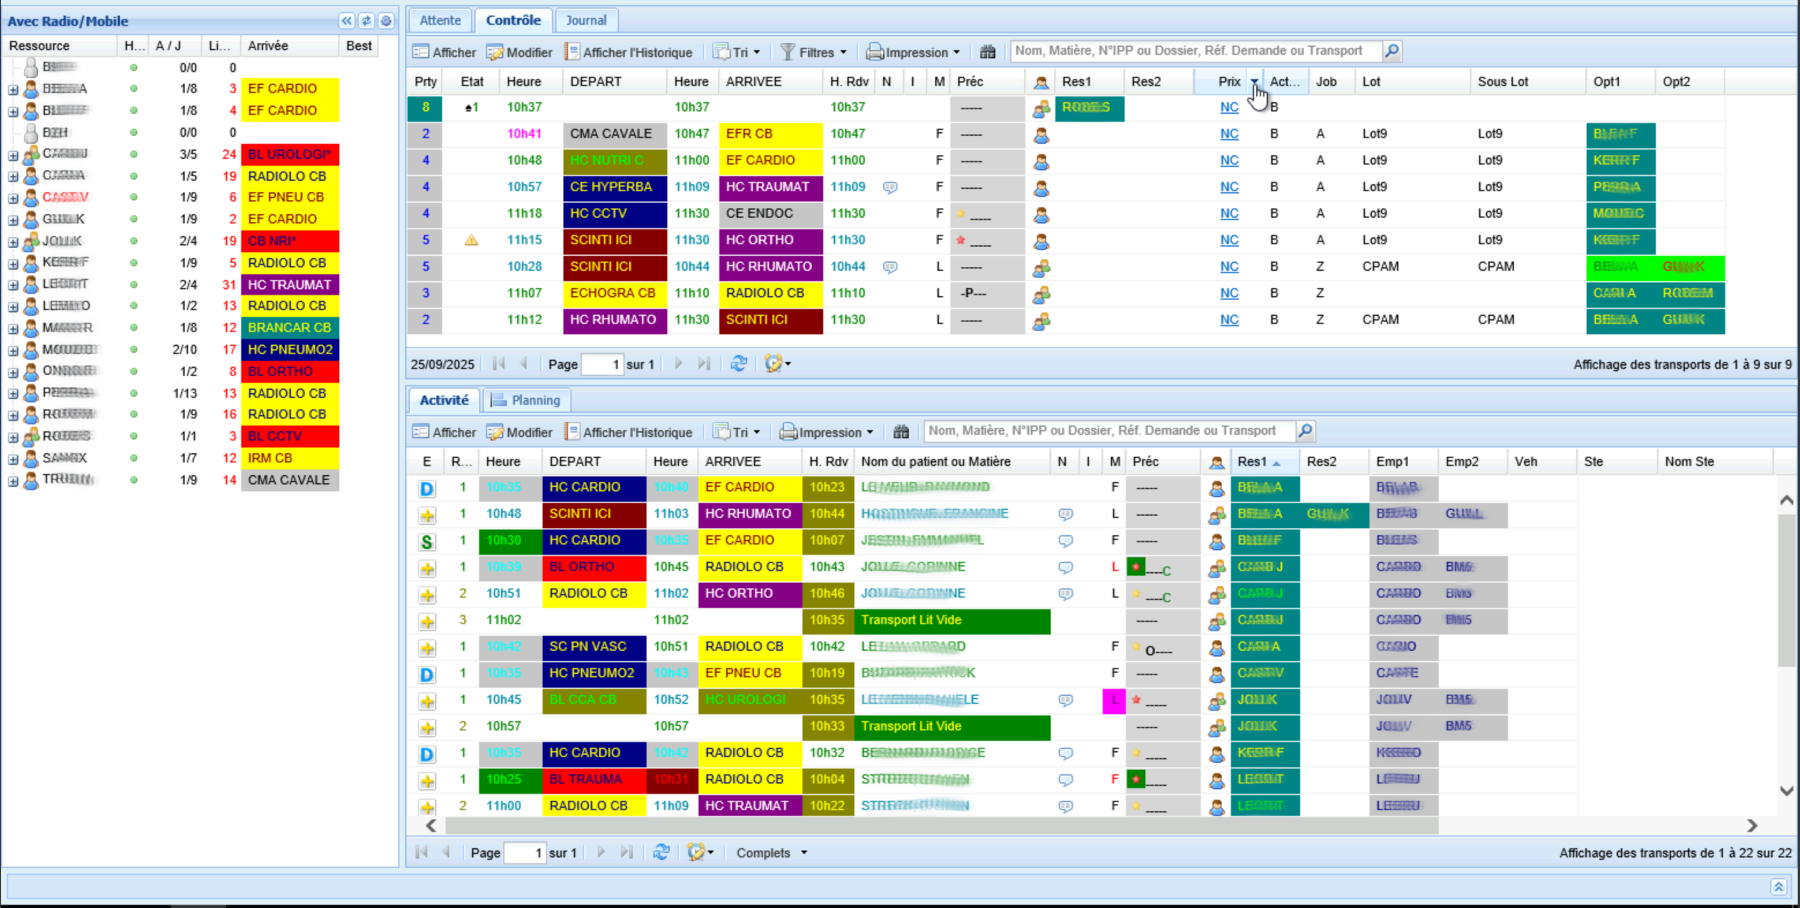Open the Filtres dropdown in the Contrôle toolbar
This screenshot has width=1800, height=908.
tap(814, 52)
